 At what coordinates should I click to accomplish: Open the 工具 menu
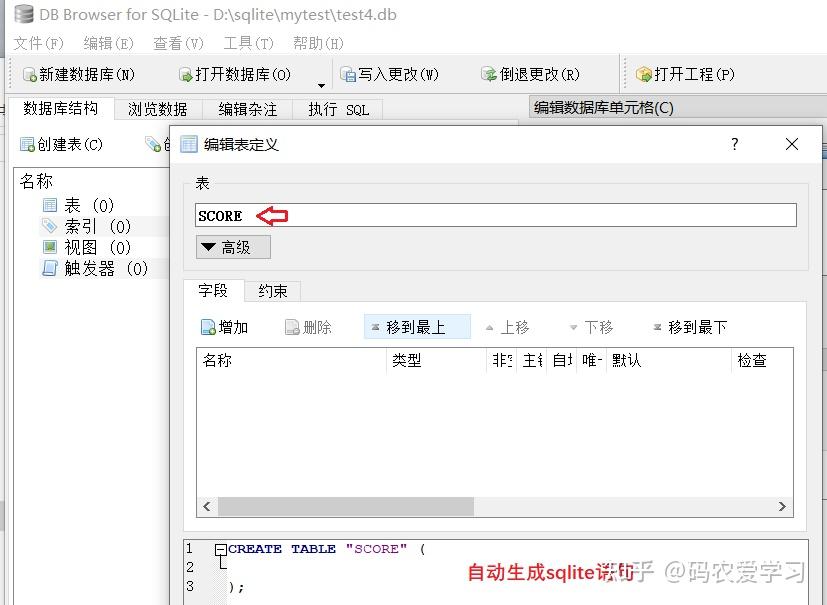(247, 43)
